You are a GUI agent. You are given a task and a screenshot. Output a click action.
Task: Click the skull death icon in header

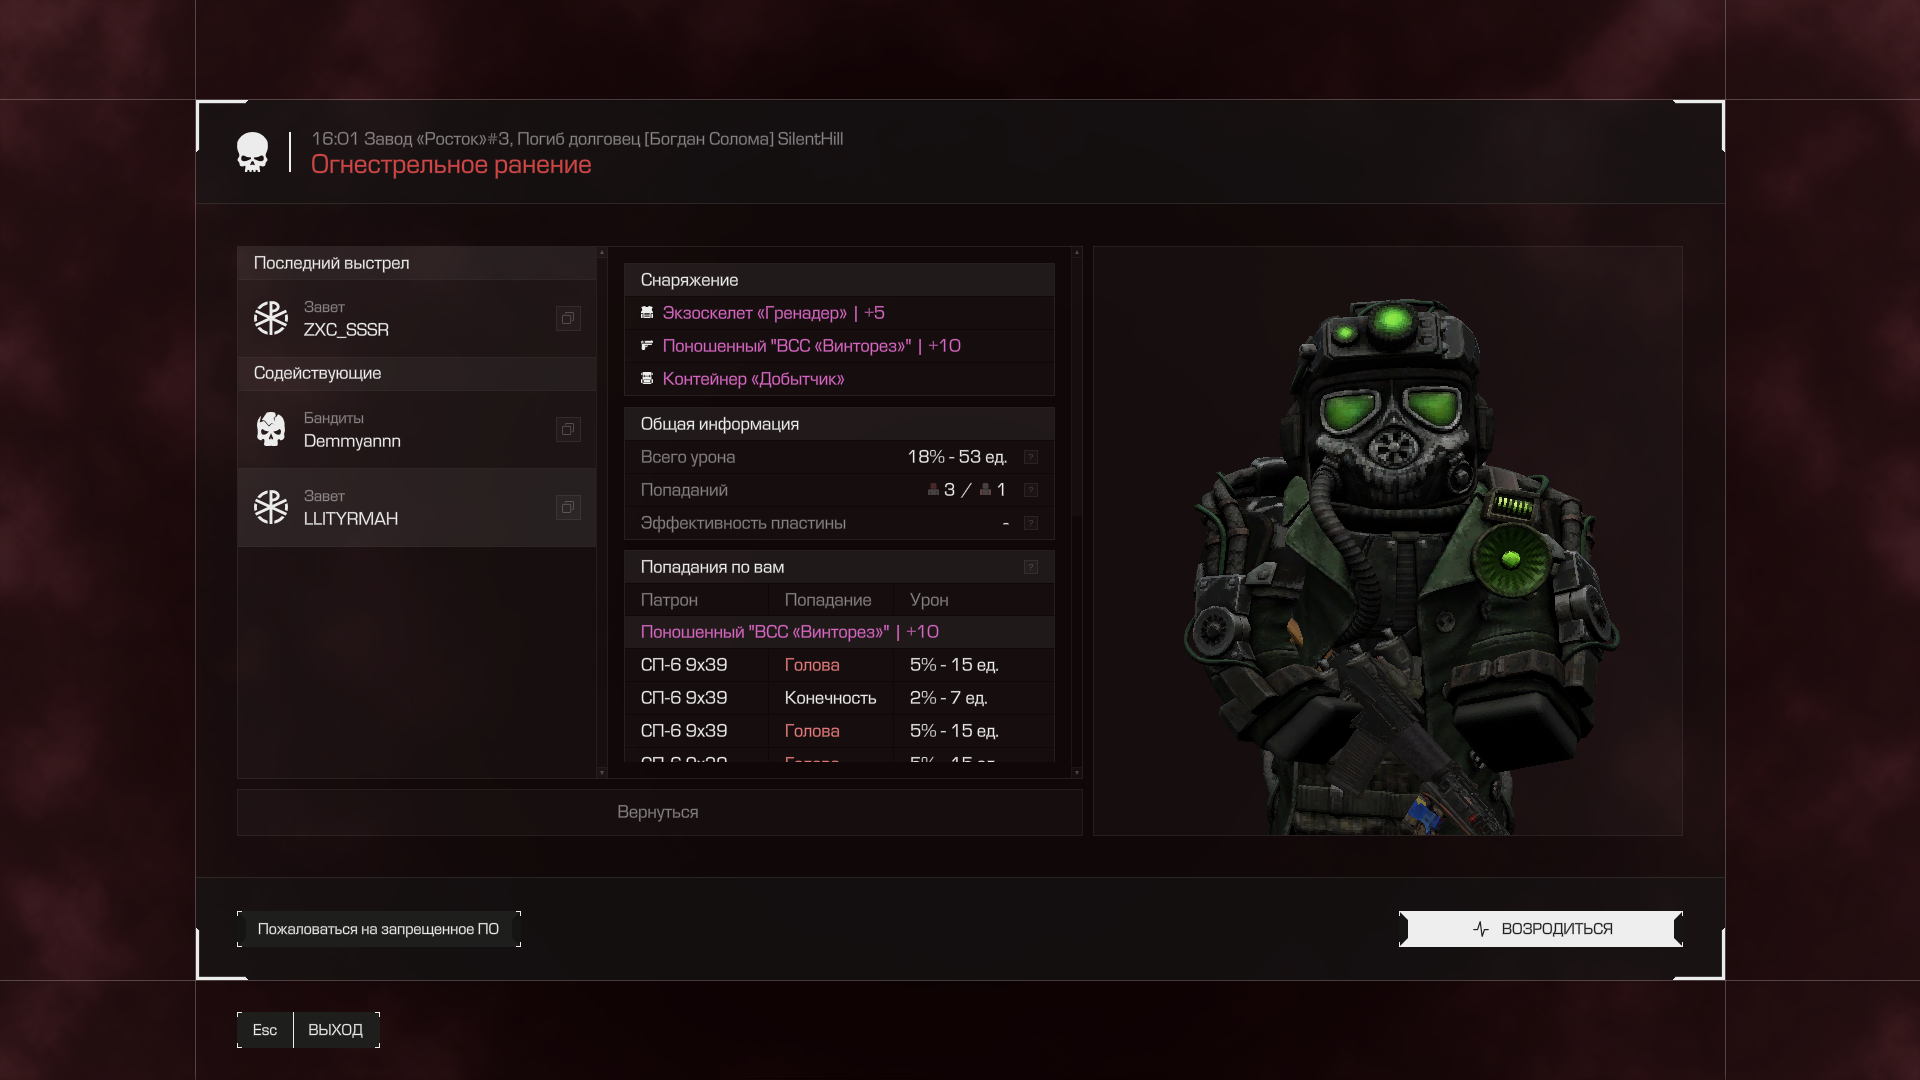pos(252,152)
